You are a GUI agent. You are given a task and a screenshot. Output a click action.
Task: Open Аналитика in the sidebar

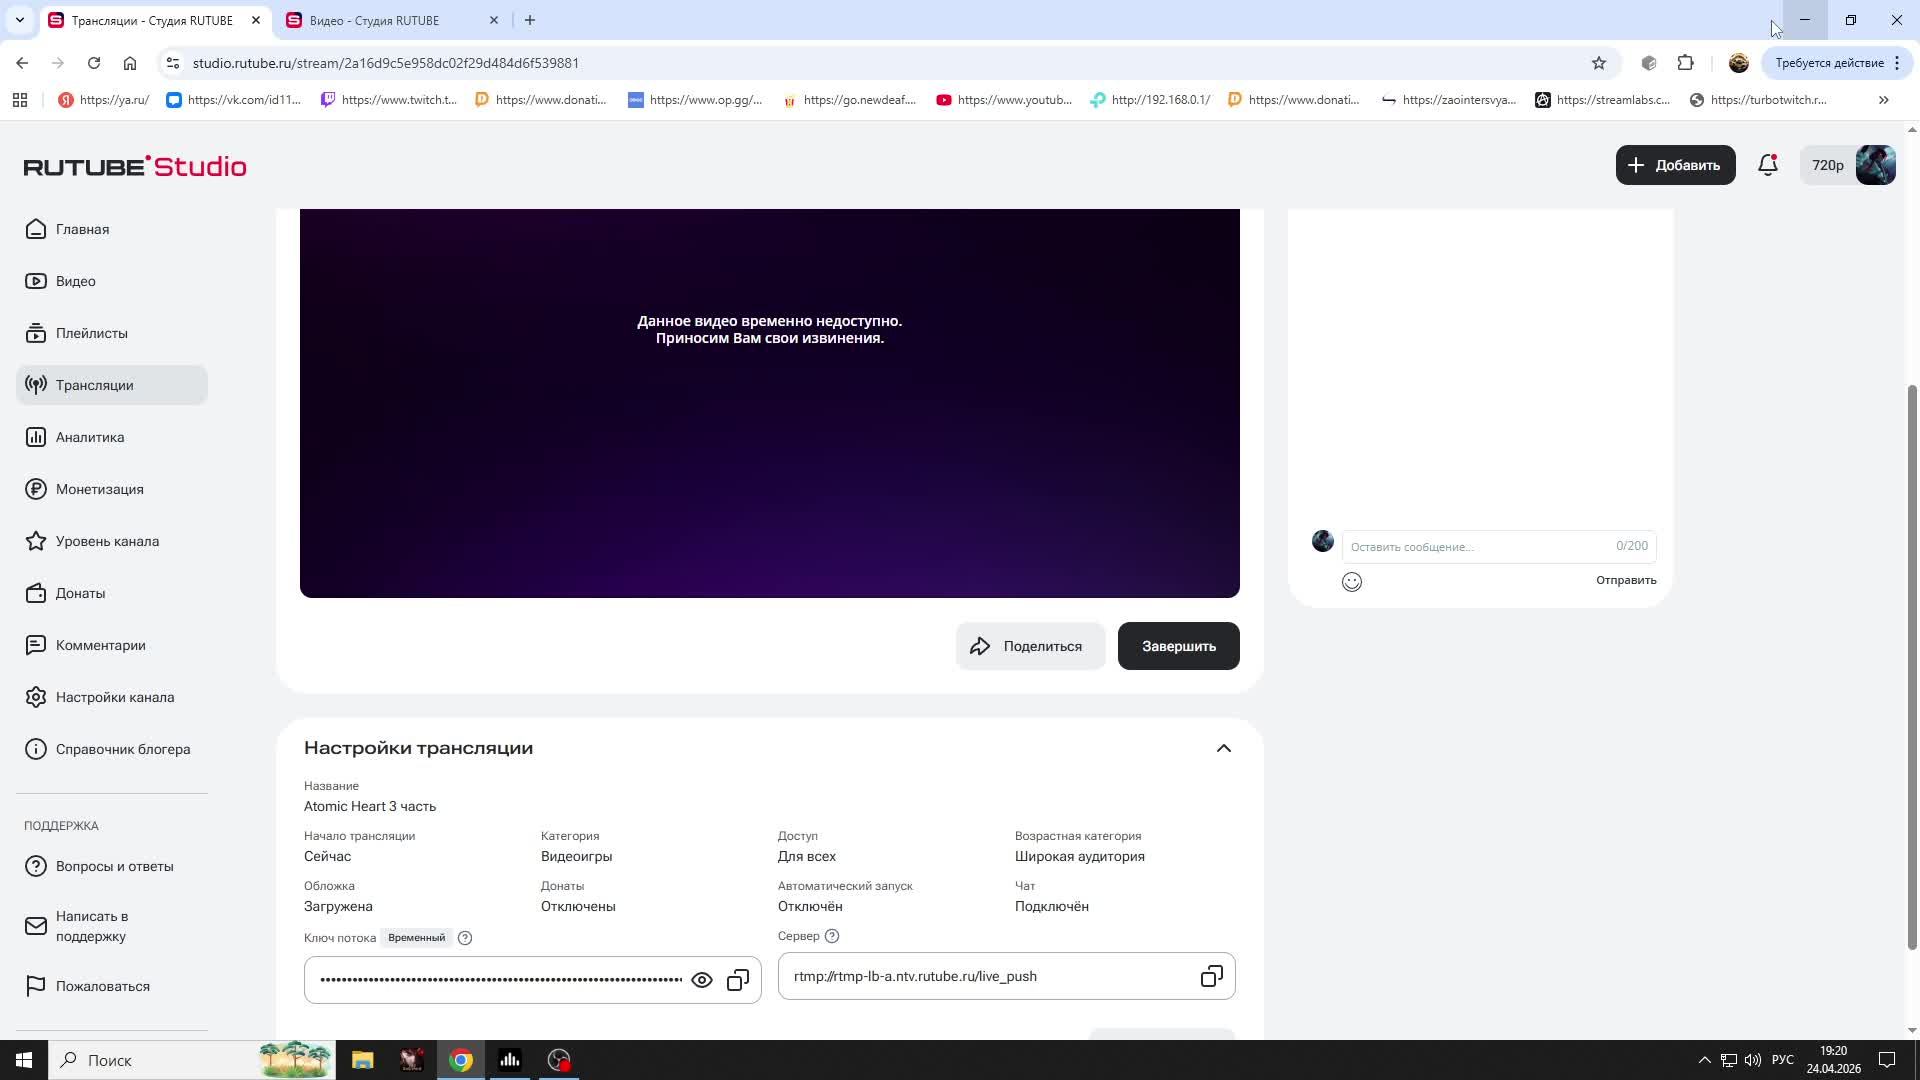tap(90, 437)
